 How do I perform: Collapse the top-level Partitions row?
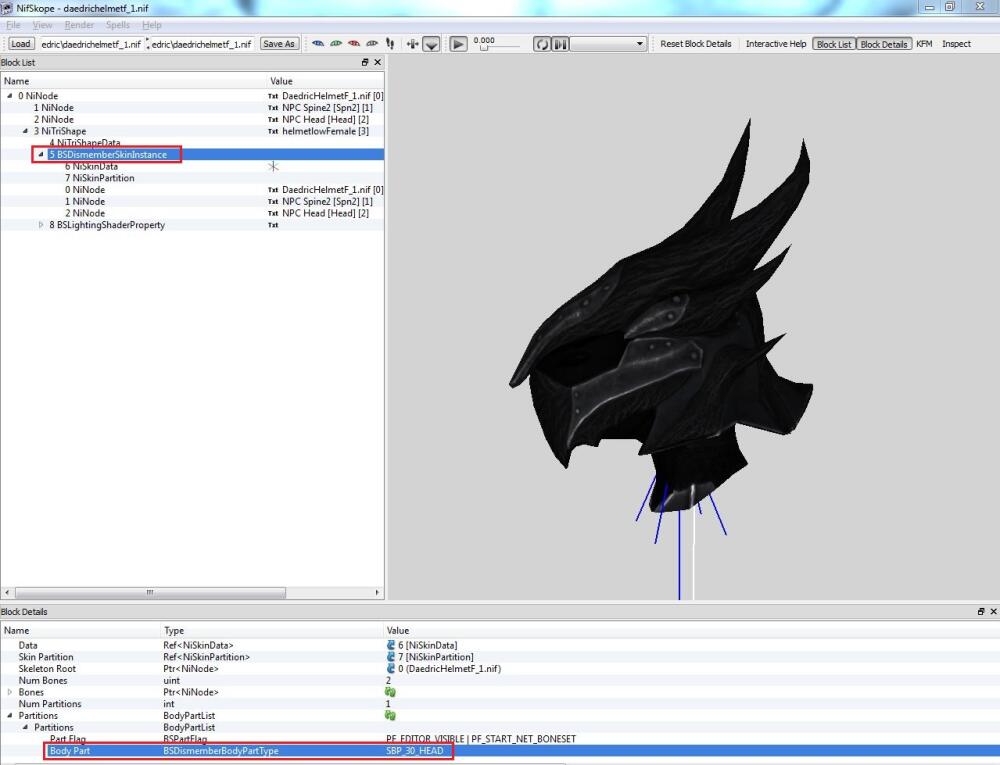click(x=10, y=715)
